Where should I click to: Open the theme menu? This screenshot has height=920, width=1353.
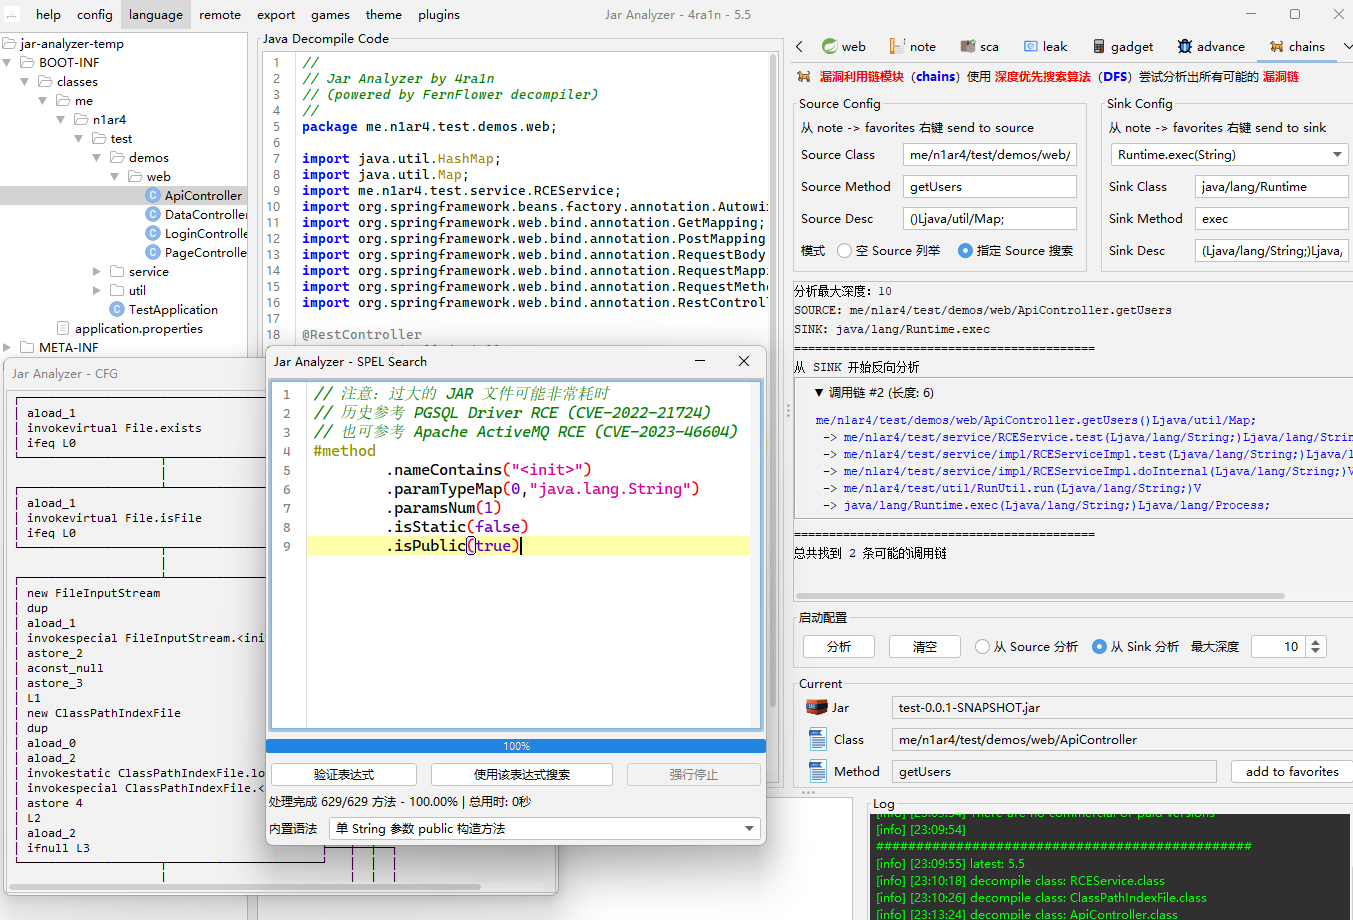383,15
